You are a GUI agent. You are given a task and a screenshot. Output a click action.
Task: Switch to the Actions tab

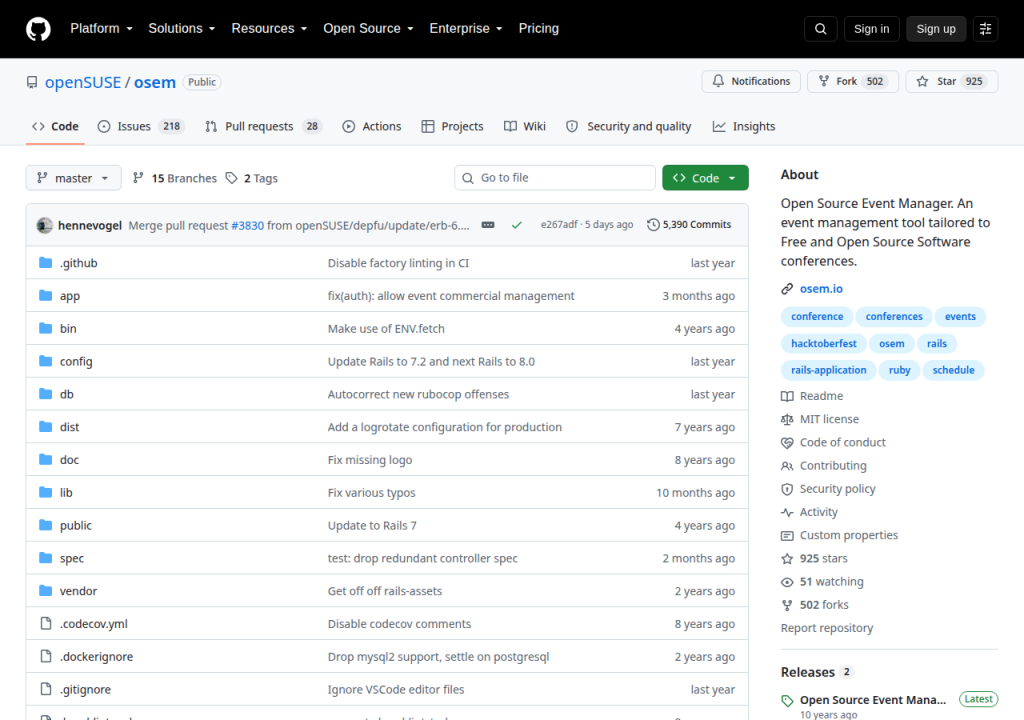(372, 126)
